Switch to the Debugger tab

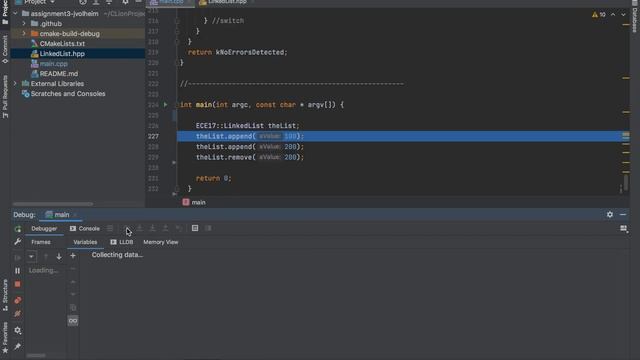pyautogui.click(x=44, y=229)
